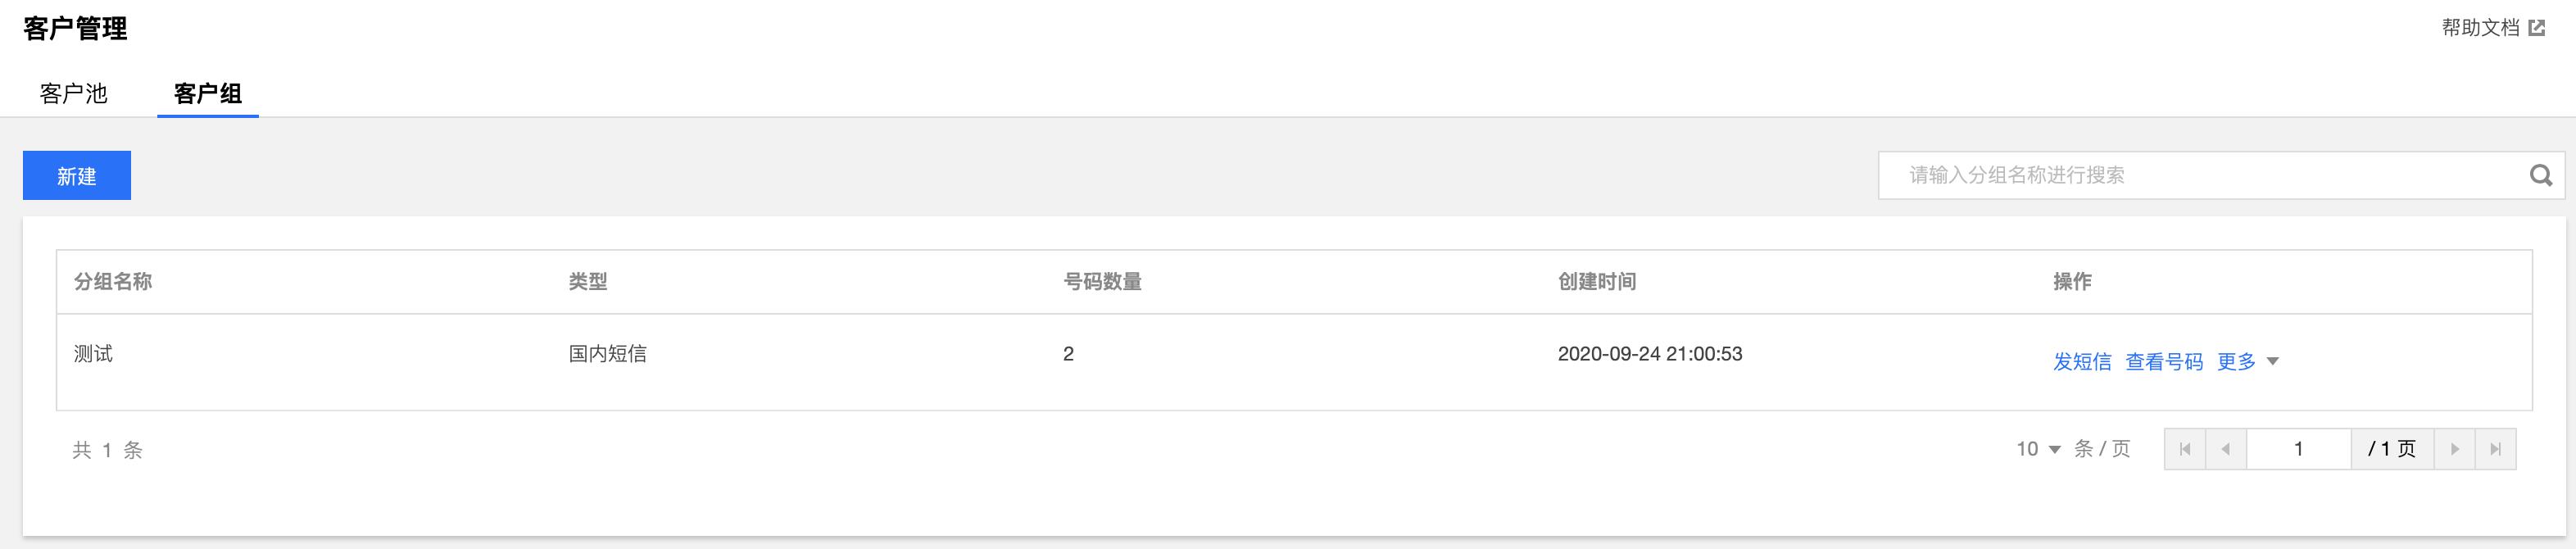Click the page number input box

point(2298,449)
